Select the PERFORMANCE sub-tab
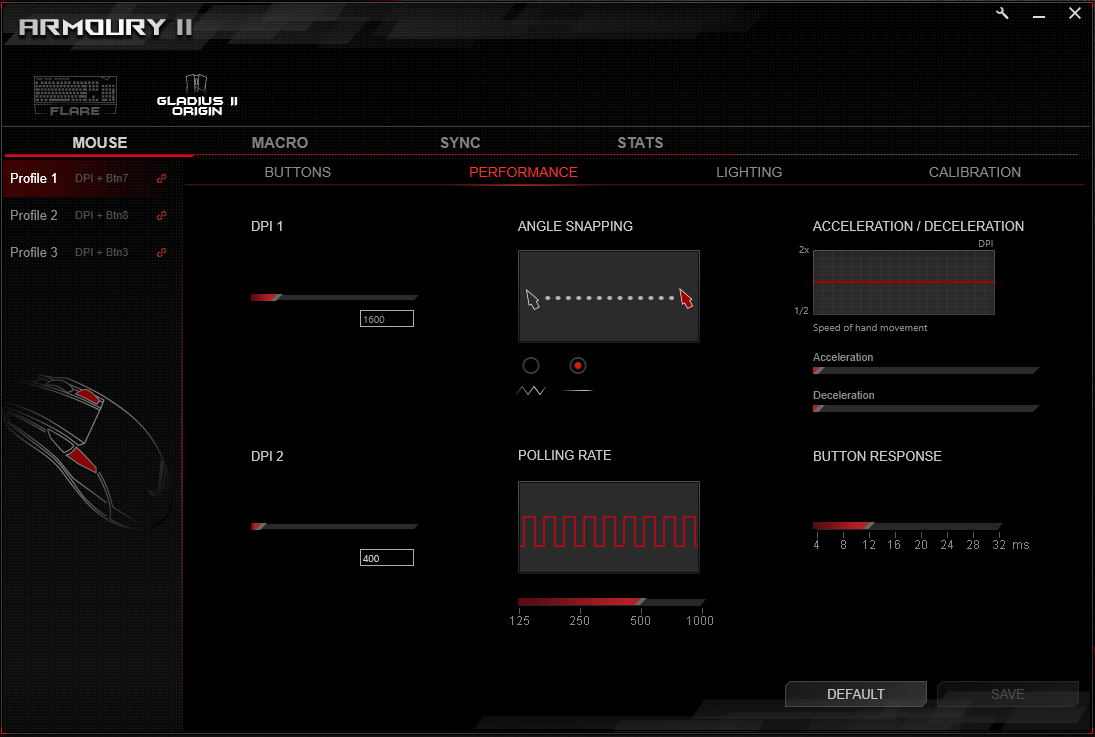Viewport: 1095px width, 737px height. click(x=523, y=172)
